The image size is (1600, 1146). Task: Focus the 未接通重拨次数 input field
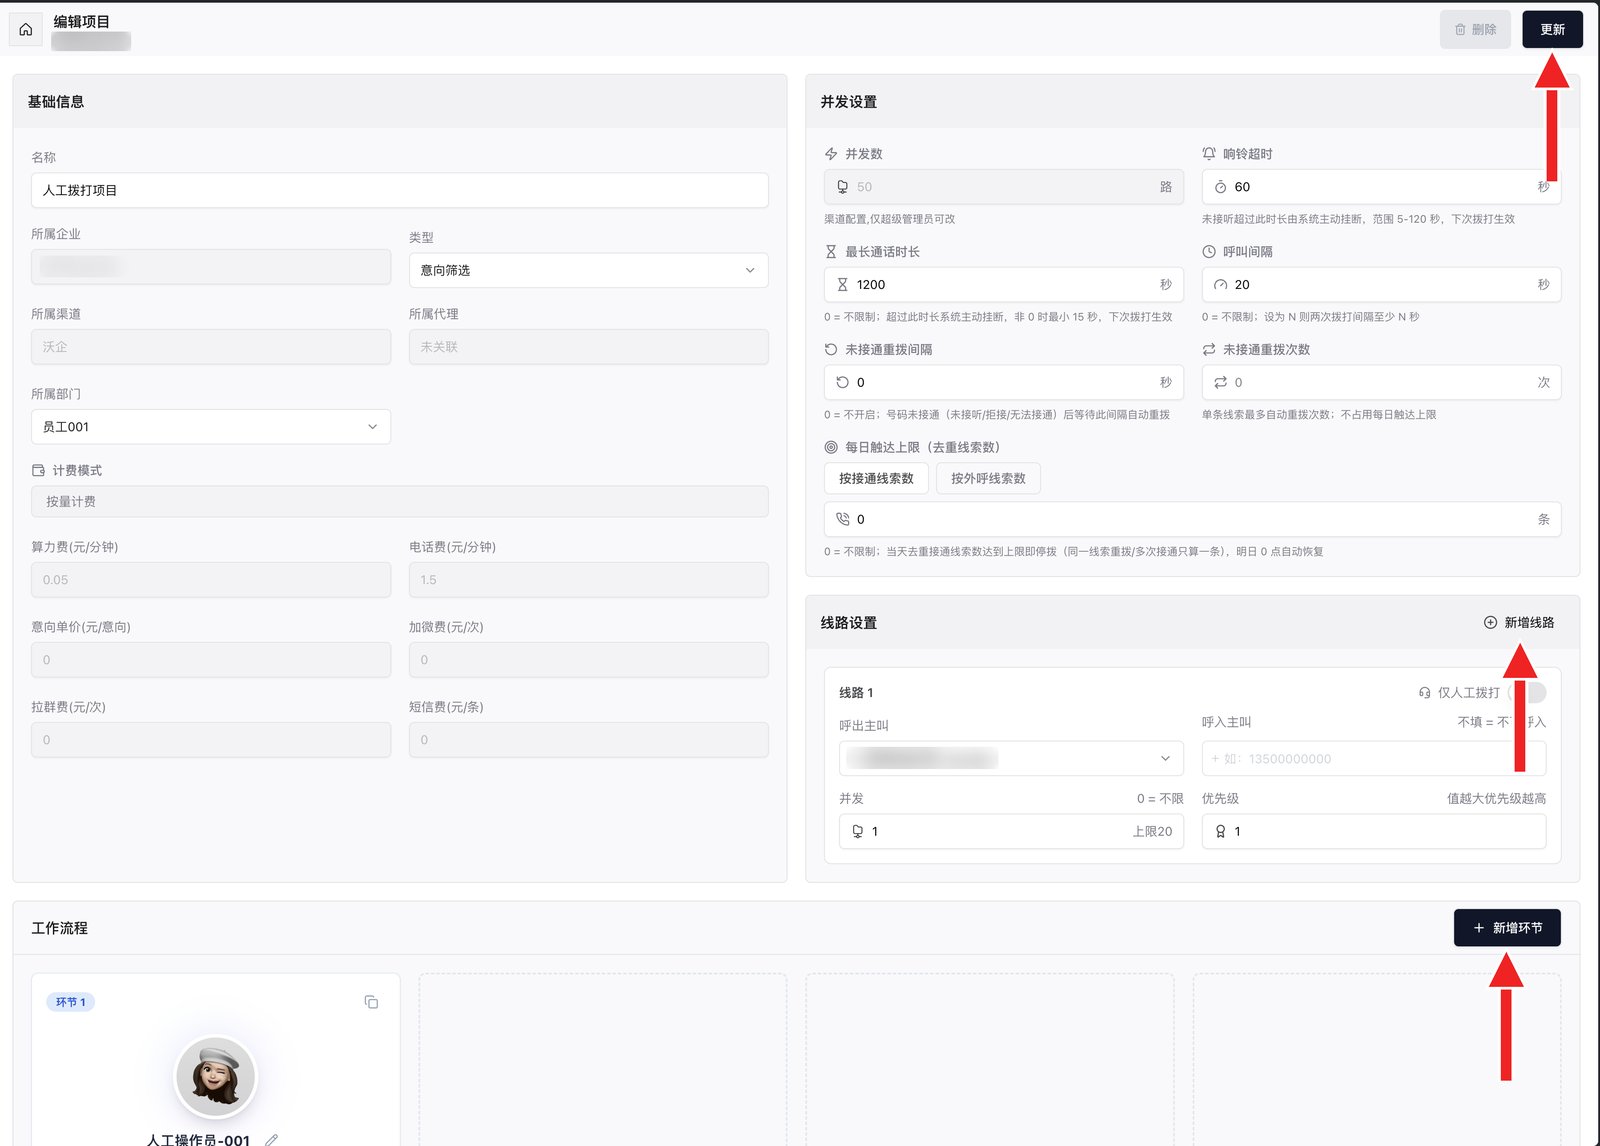click(1381, 382)
